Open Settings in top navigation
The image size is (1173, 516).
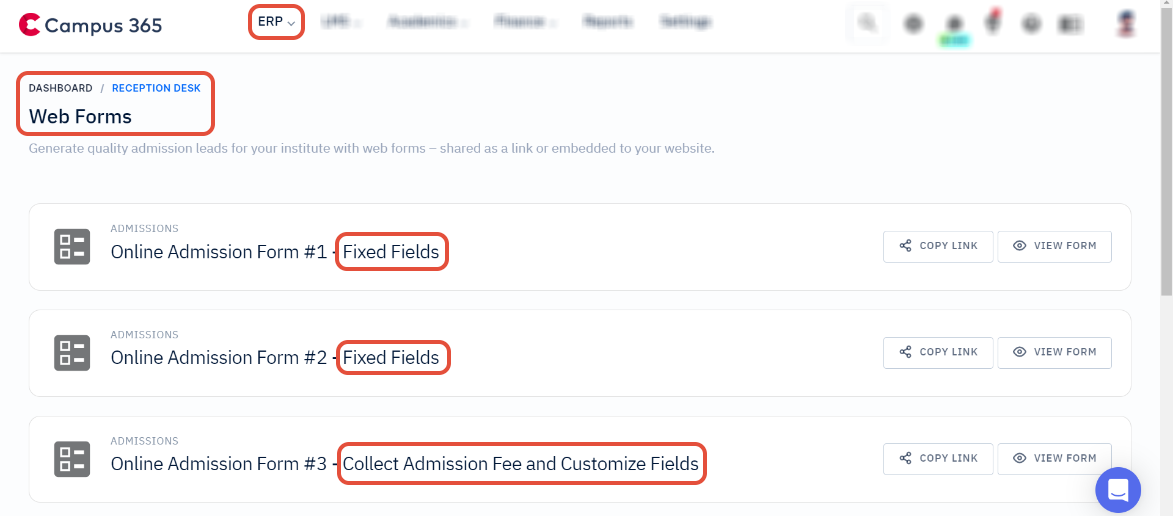(685, 22)
